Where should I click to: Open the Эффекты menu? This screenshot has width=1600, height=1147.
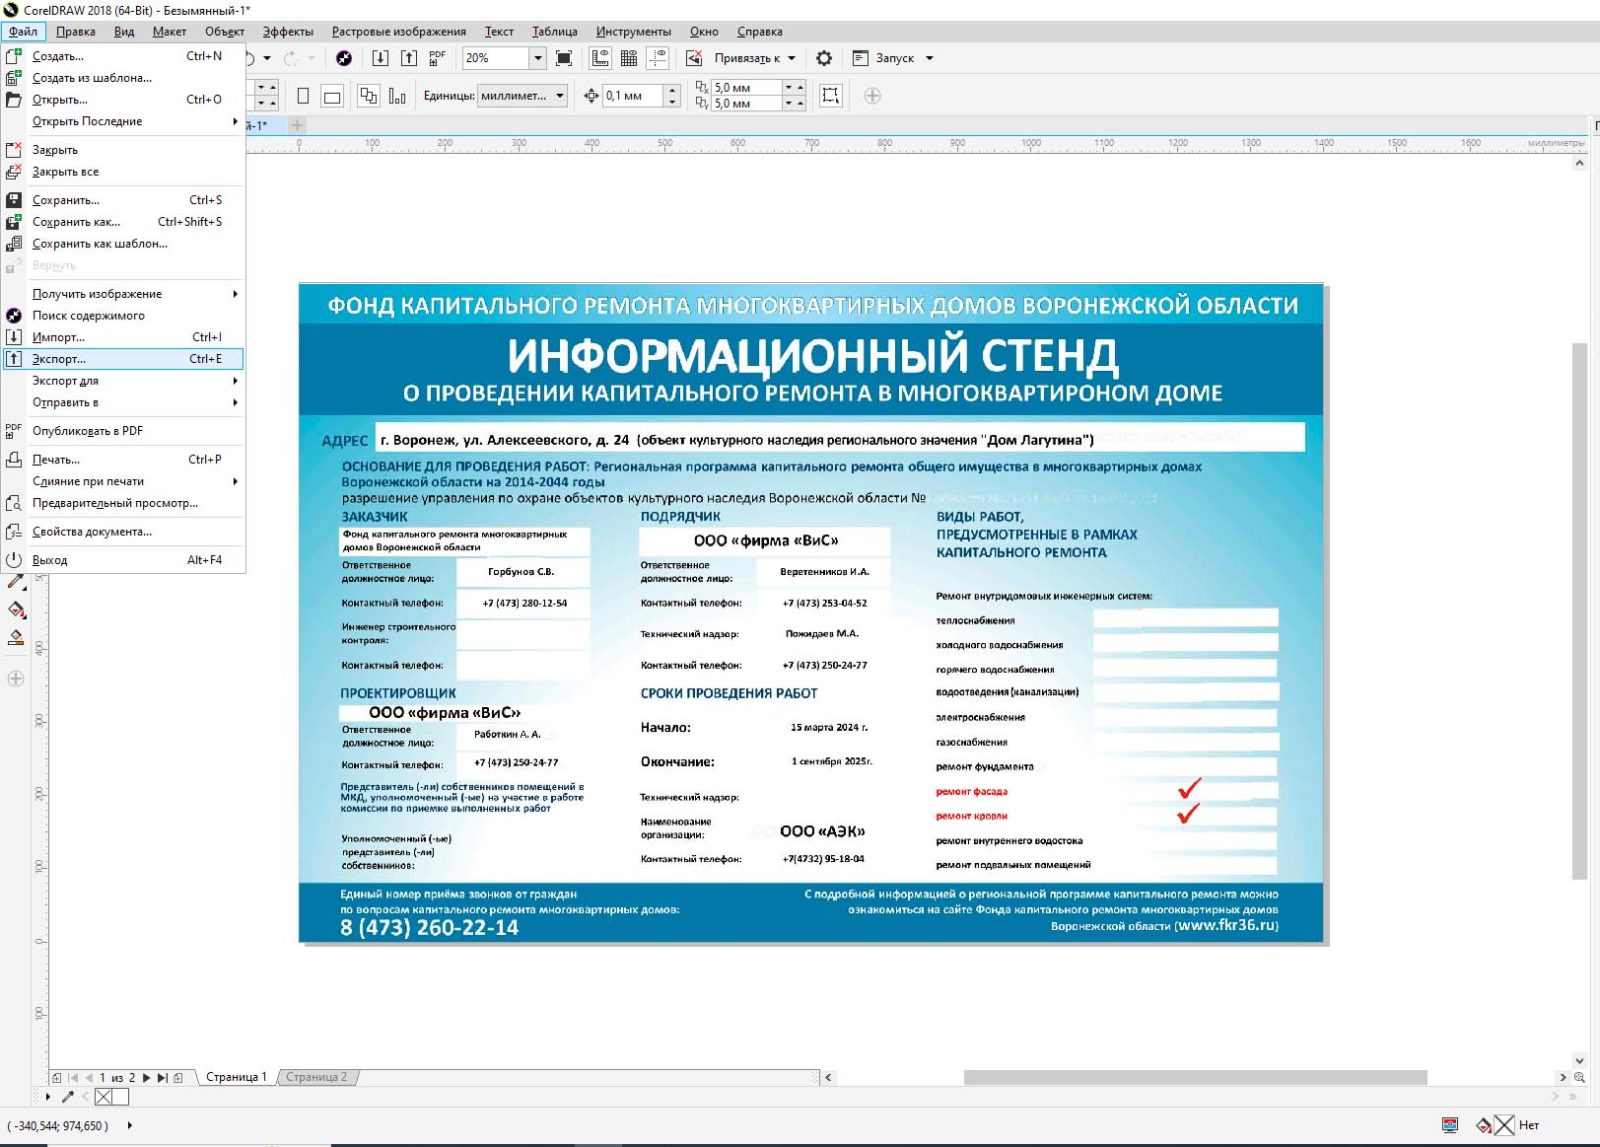[288, 31]
